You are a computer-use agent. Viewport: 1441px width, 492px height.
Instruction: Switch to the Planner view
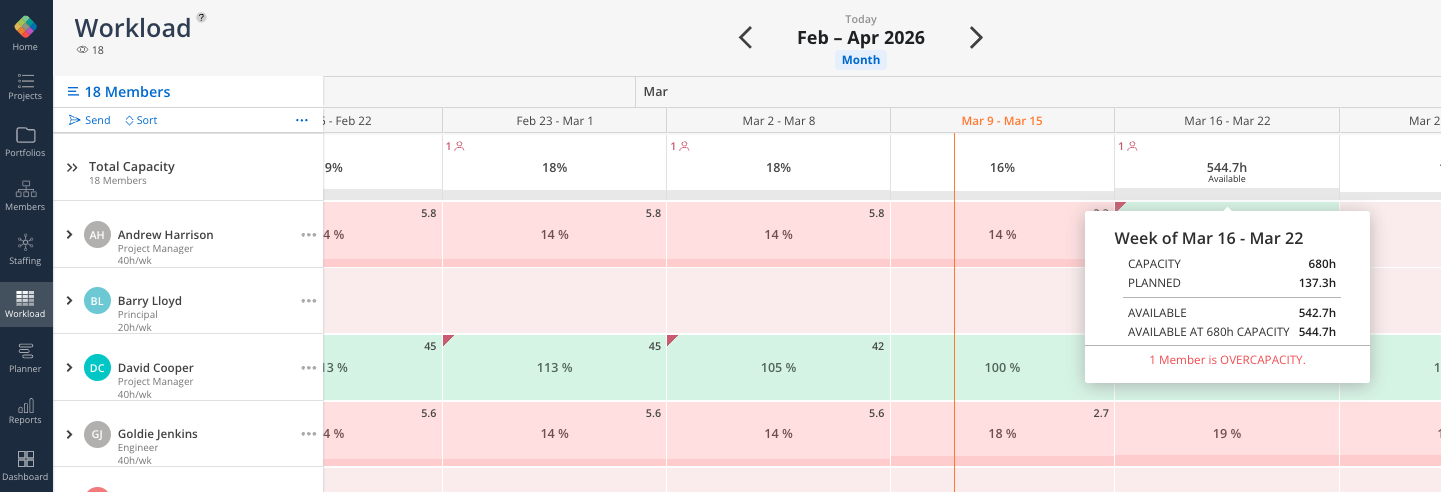tap(26, 357)
